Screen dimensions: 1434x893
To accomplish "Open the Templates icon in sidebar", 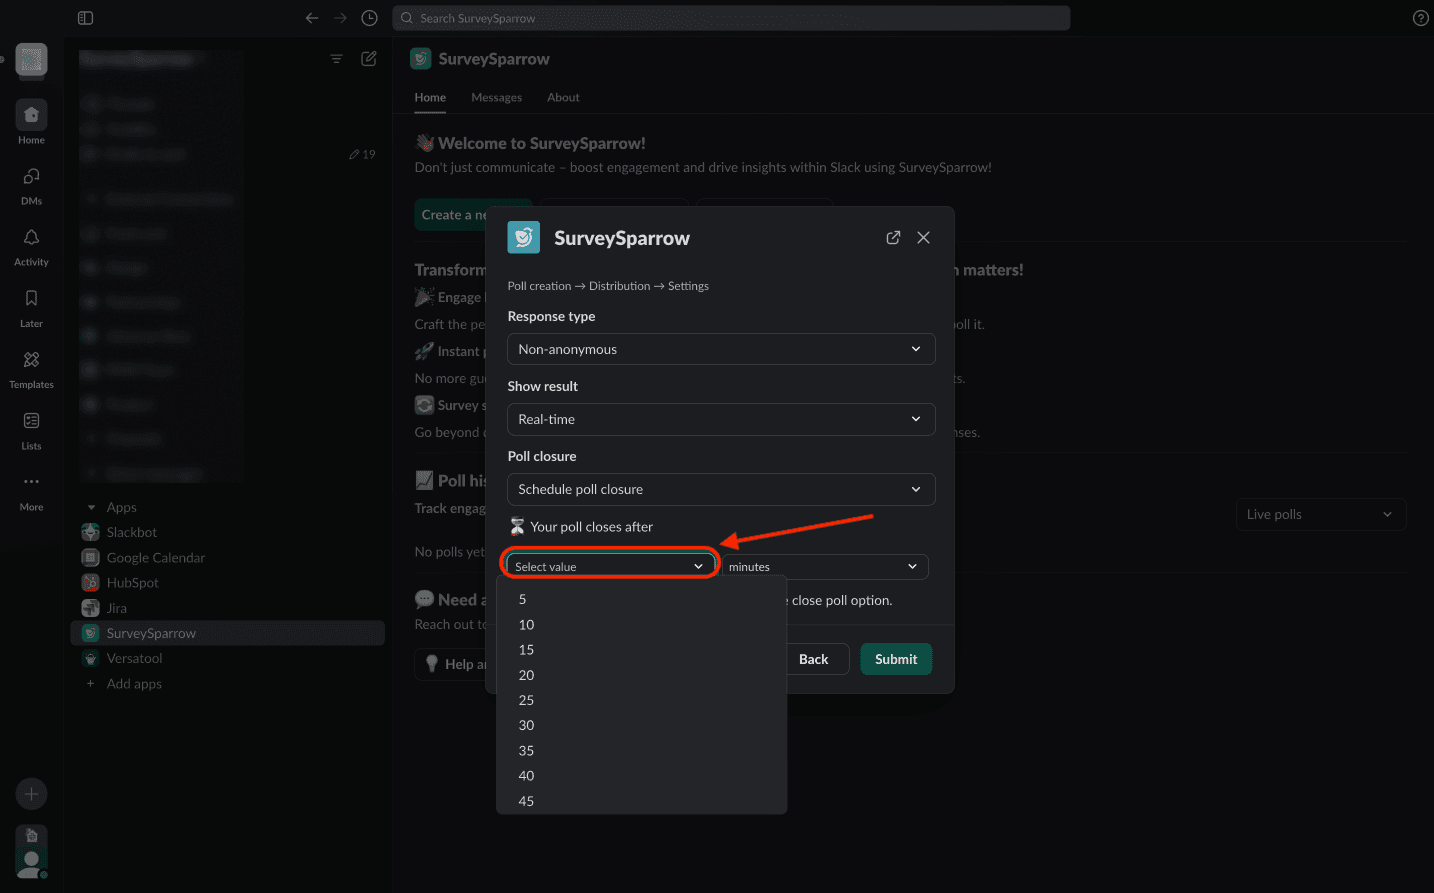I will 31,360.
